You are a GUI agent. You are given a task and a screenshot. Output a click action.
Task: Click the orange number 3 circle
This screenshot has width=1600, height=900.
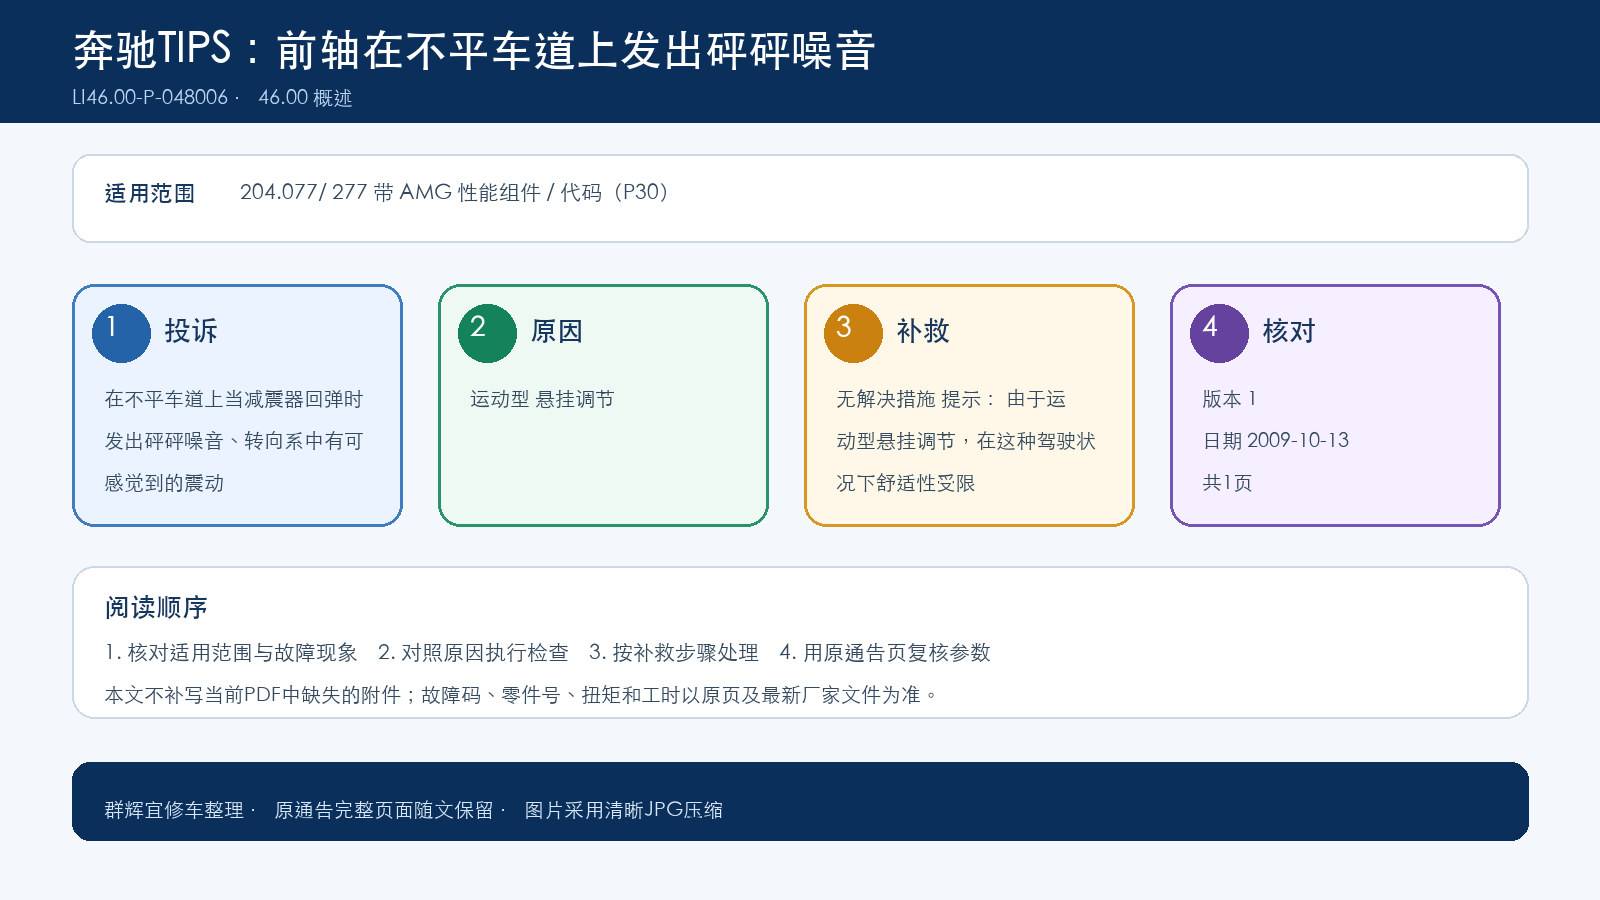[x=853, y=333]
